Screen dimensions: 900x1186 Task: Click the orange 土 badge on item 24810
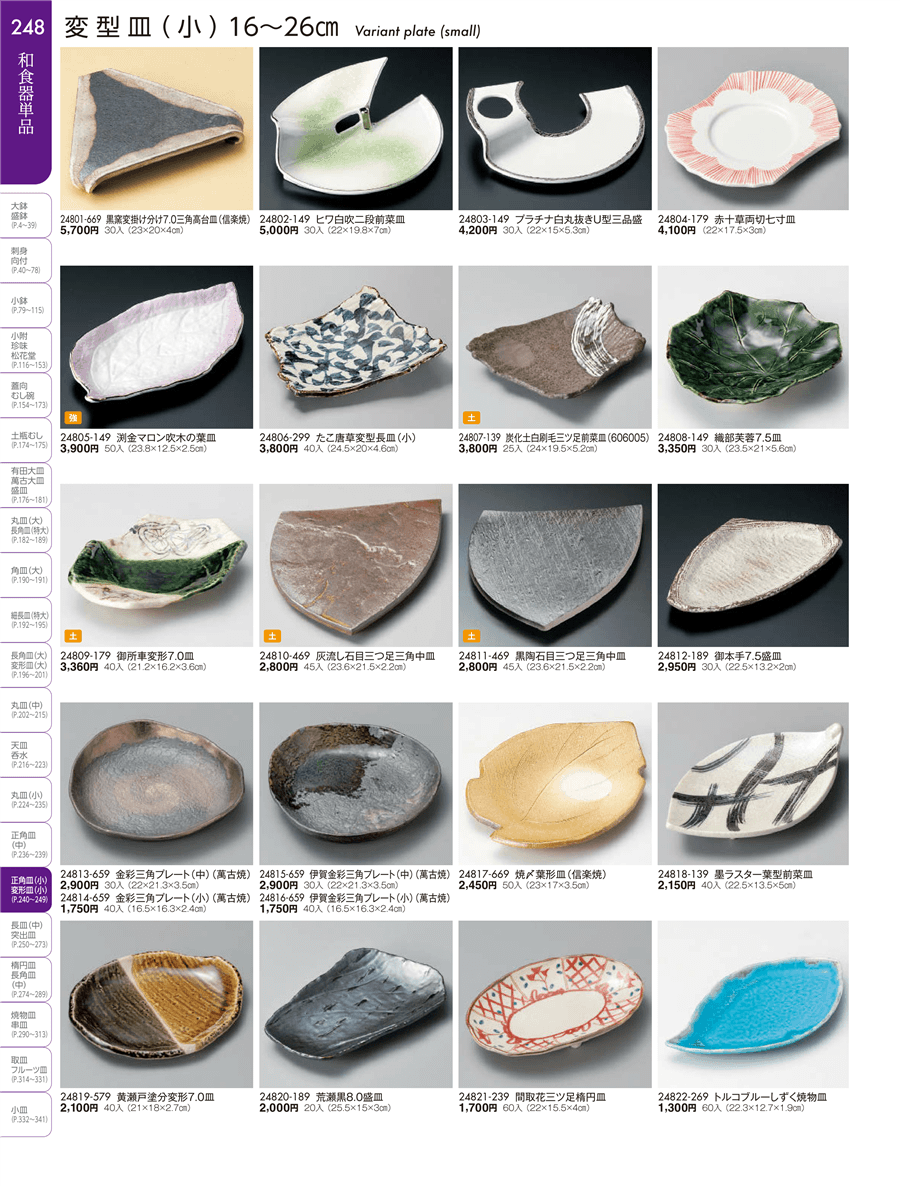click(x=272, y=636)
